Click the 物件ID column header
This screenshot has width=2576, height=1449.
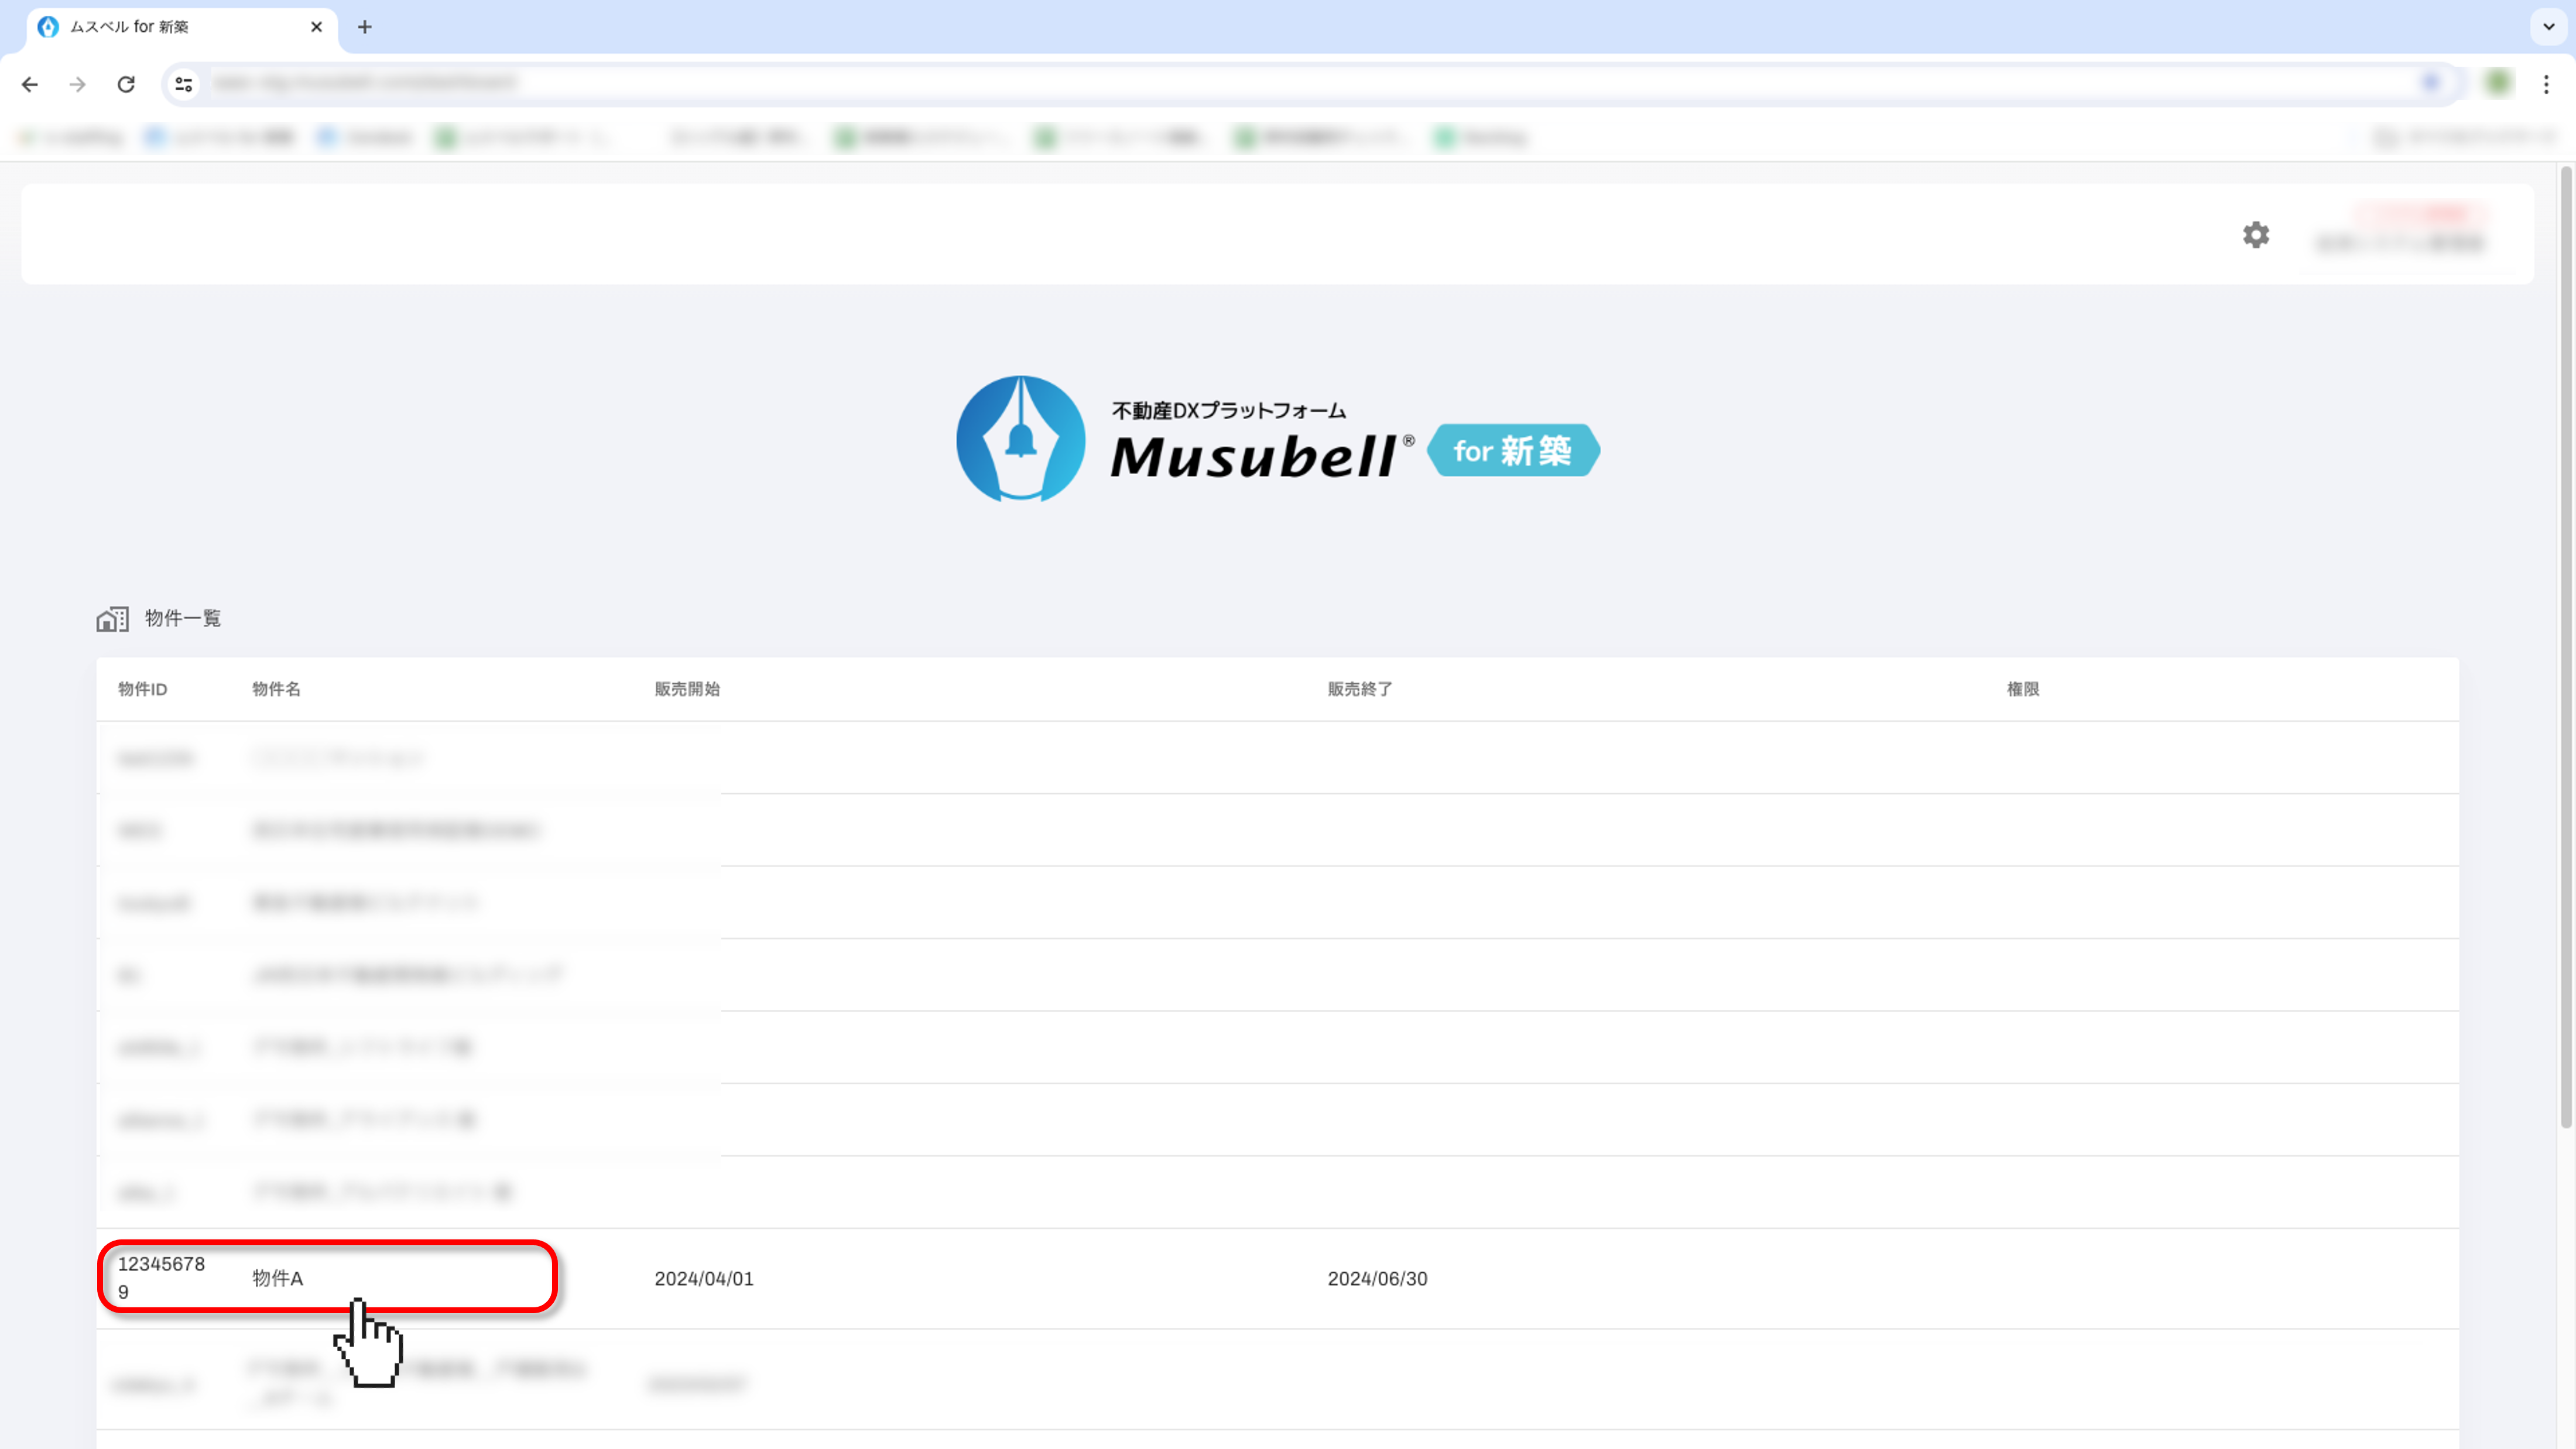142,689
